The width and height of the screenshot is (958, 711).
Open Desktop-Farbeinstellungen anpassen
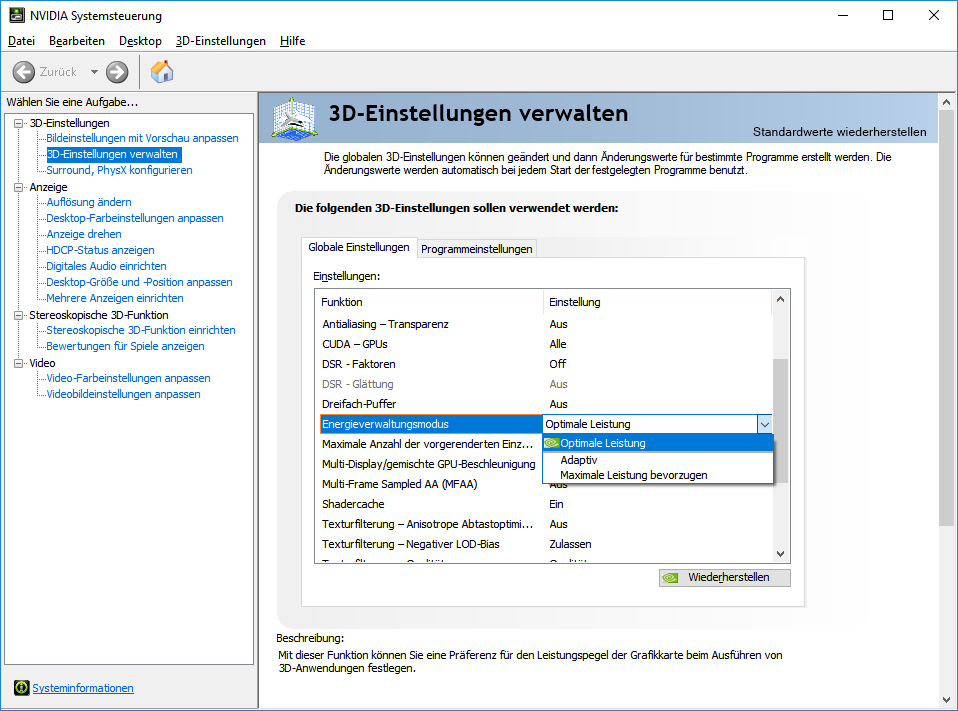[x=134, y=218]
